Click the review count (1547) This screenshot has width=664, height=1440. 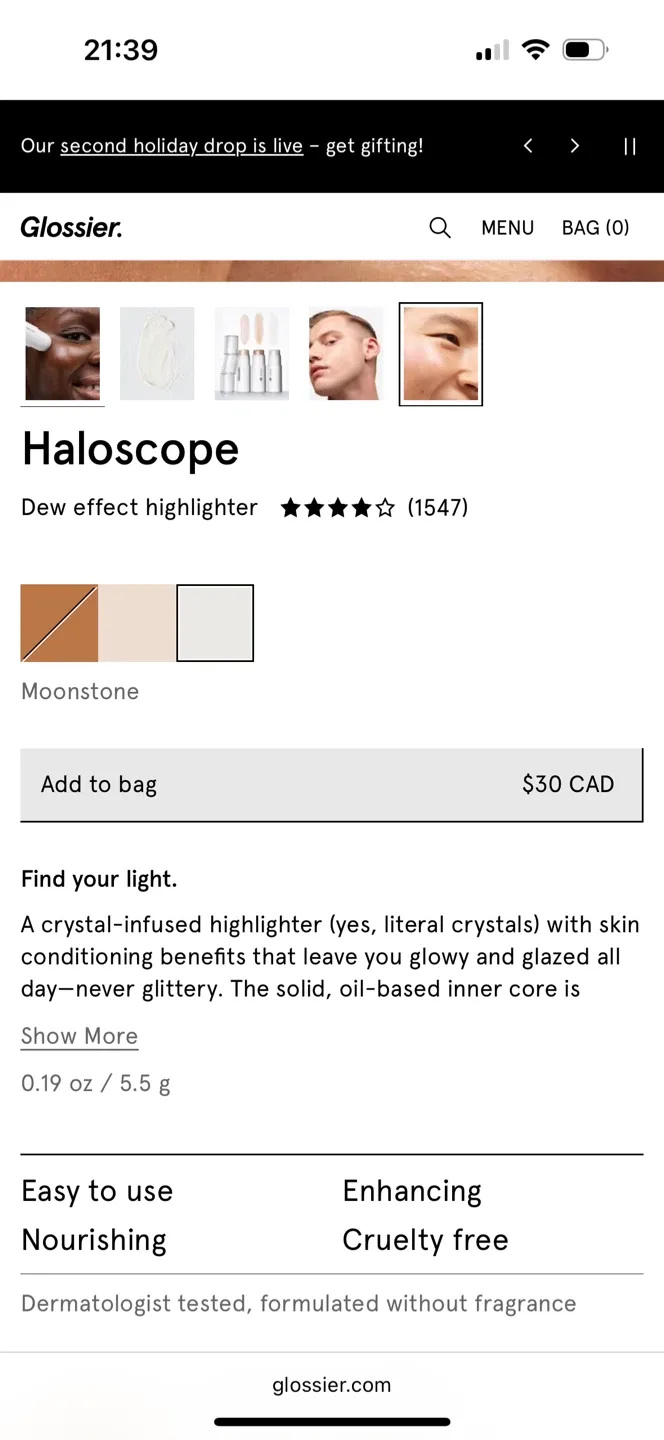click(x=438, y=508)
